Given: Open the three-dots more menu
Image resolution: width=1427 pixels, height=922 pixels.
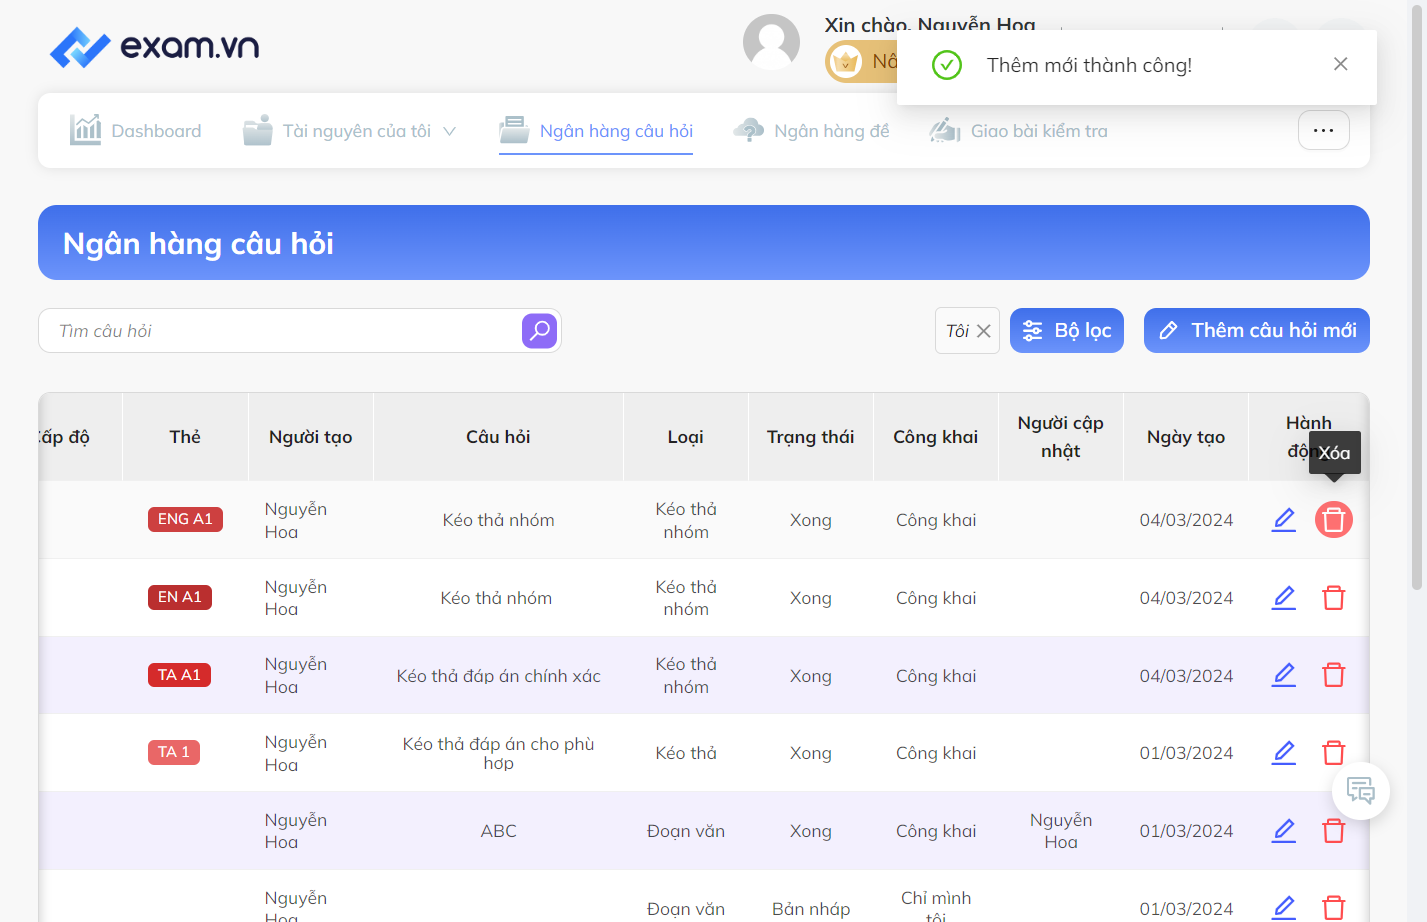Looking at the screenshot, I should coord(1323,130).
